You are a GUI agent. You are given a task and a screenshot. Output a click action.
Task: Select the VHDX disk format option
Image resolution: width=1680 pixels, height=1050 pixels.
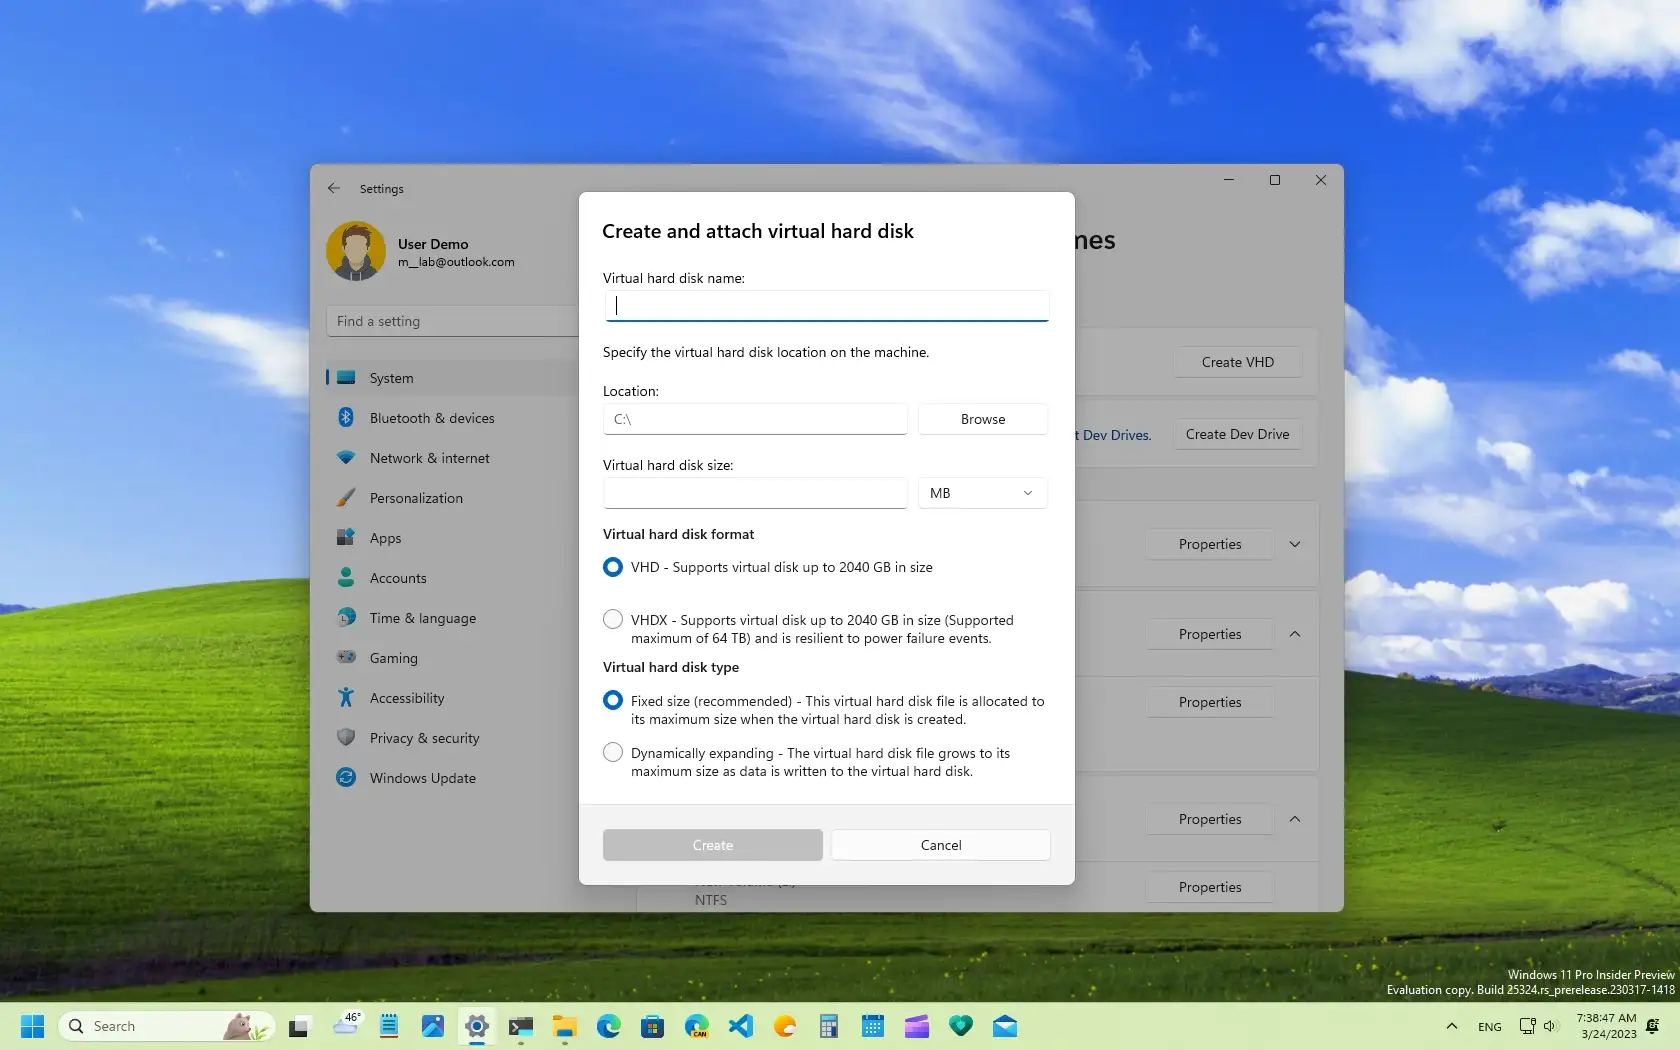pos(612,619)
